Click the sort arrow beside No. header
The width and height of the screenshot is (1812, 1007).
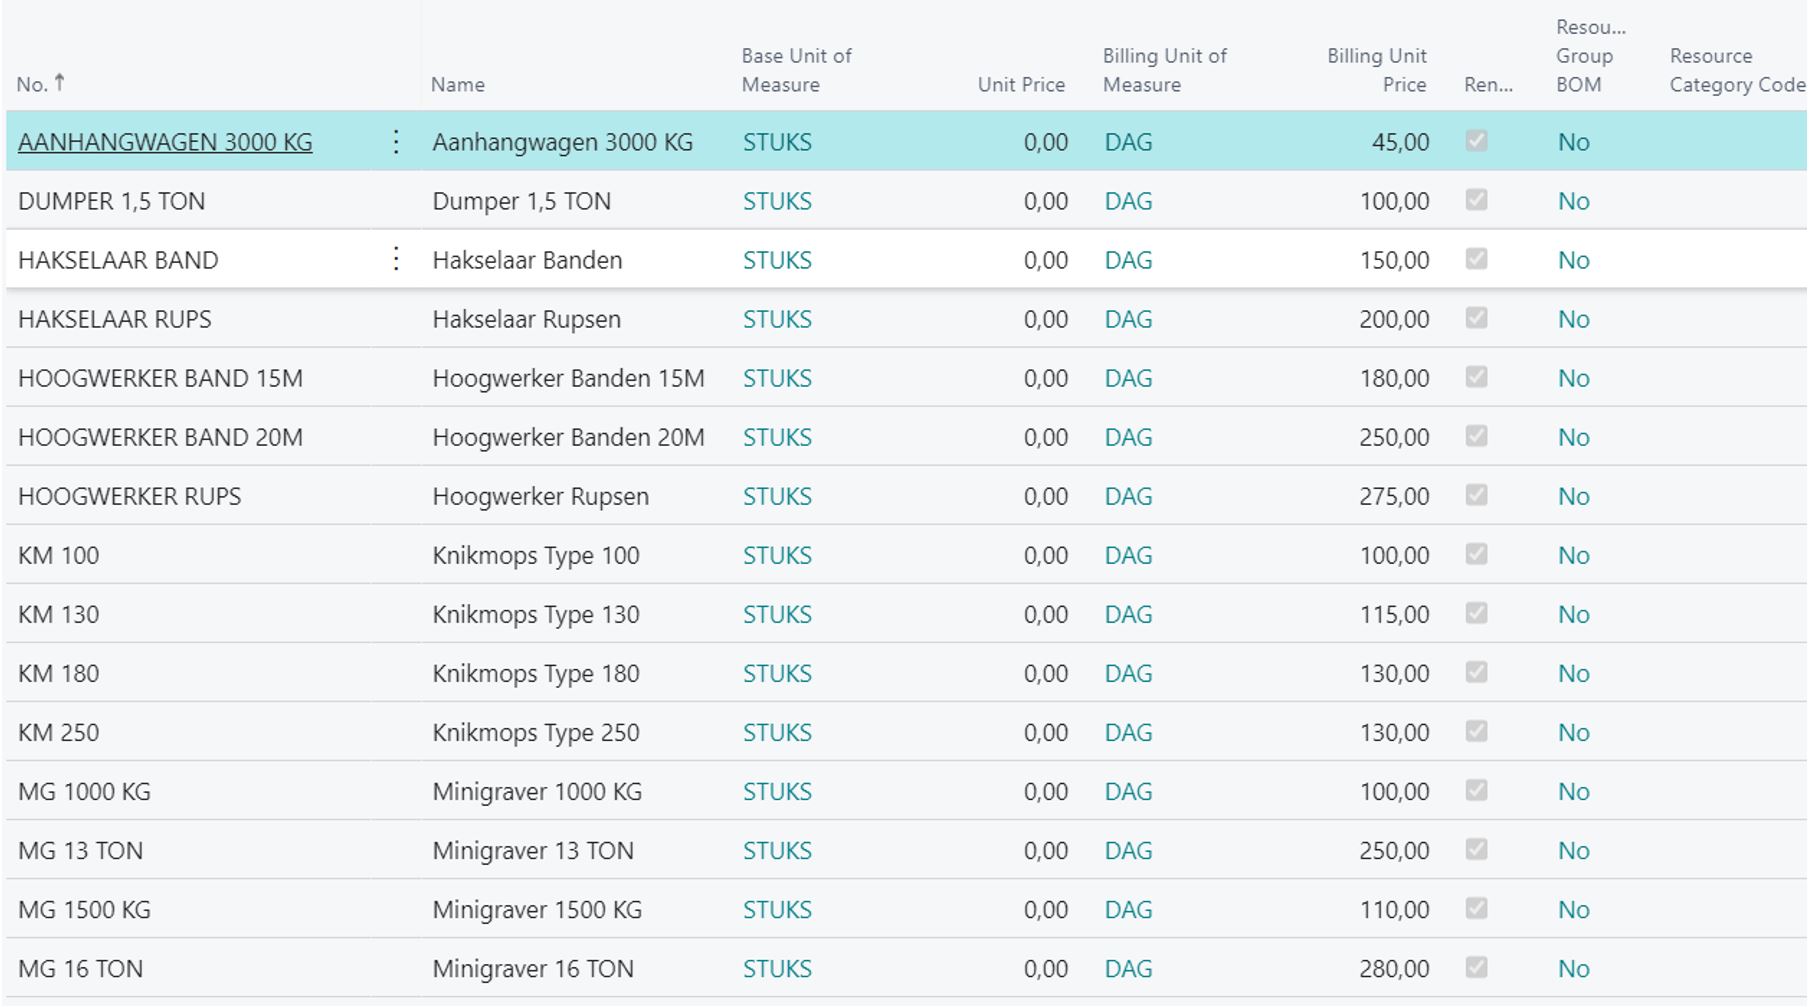pyautogui.click(x=60, y=83)
